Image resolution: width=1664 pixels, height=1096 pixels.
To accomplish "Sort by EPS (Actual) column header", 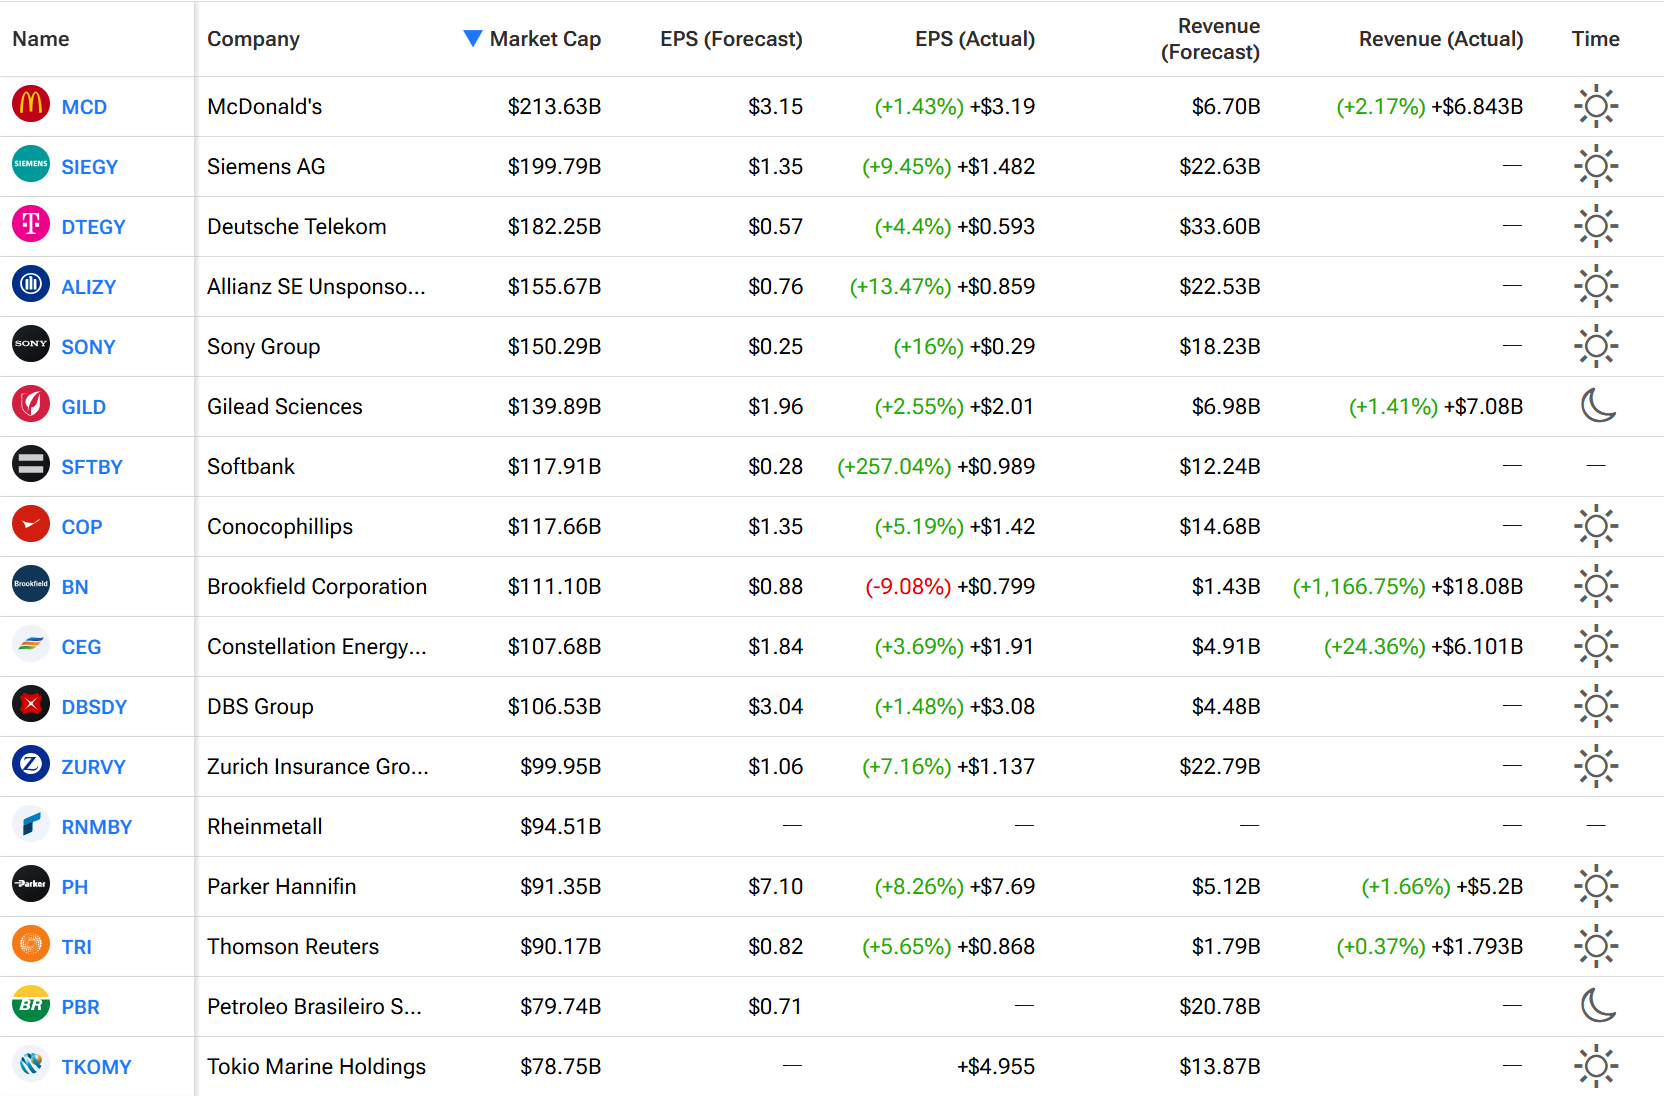I will point(975,39).
